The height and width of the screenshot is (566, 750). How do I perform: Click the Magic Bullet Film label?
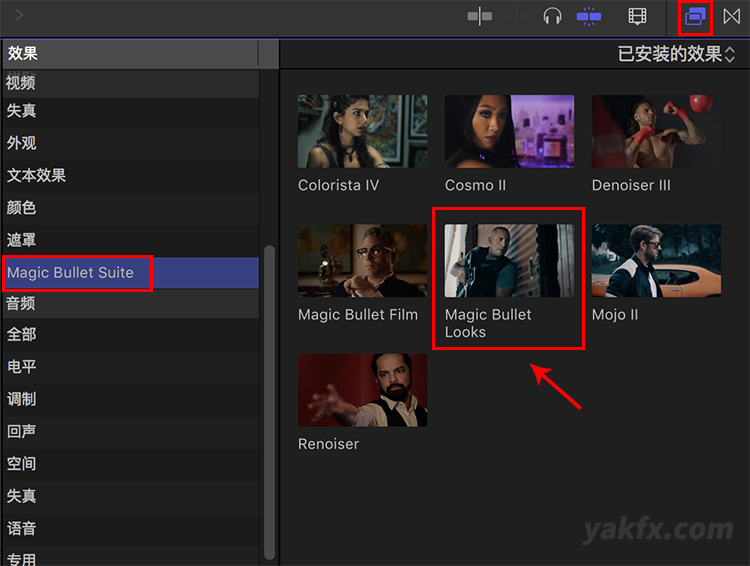tap(358, 315)
